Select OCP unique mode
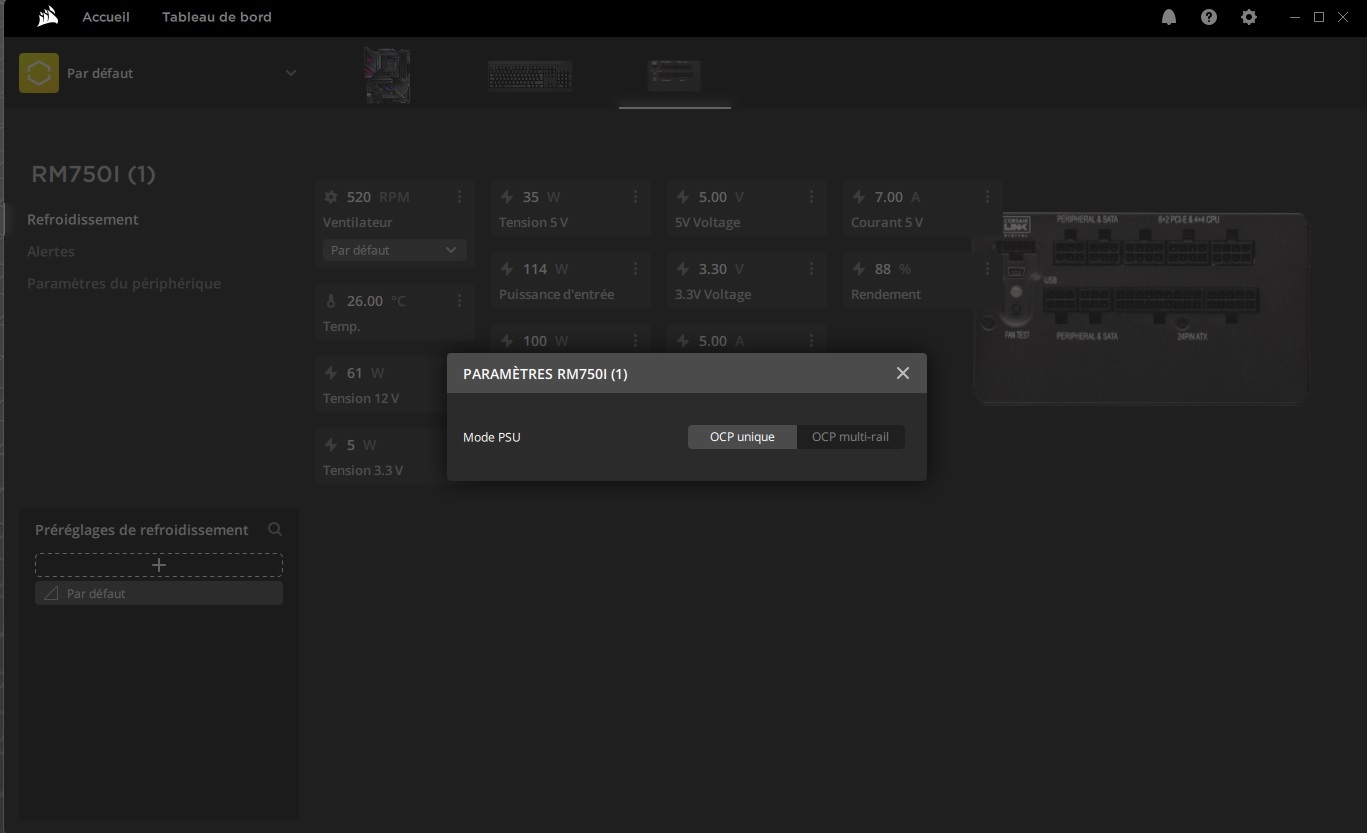Screen dimensions: 1367x833 (x=742, y=437)
